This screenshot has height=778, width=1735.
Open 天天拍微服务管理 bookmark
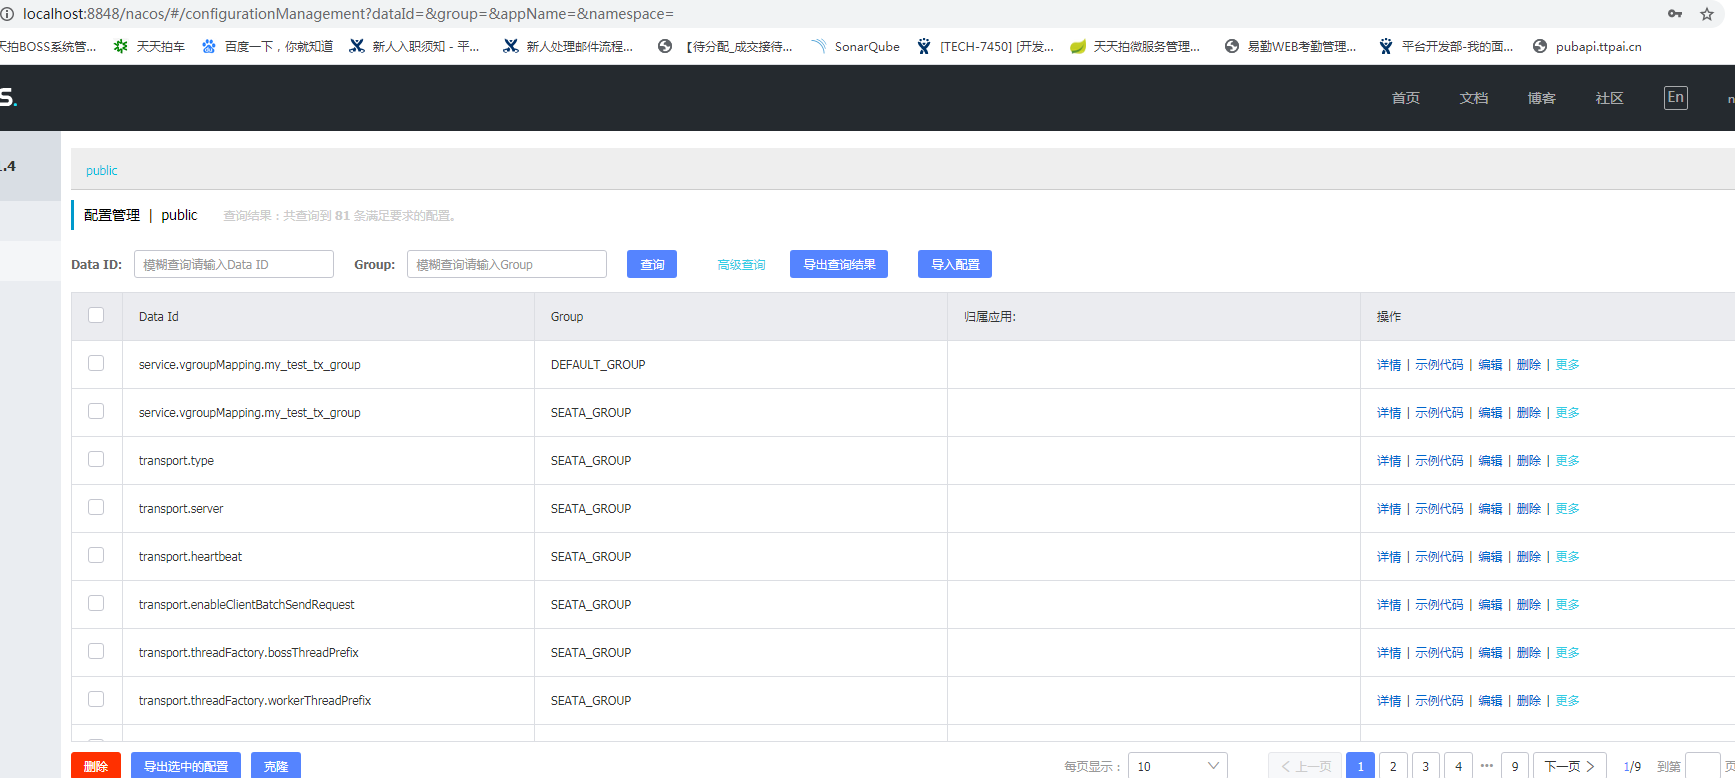pos(1135,46)
